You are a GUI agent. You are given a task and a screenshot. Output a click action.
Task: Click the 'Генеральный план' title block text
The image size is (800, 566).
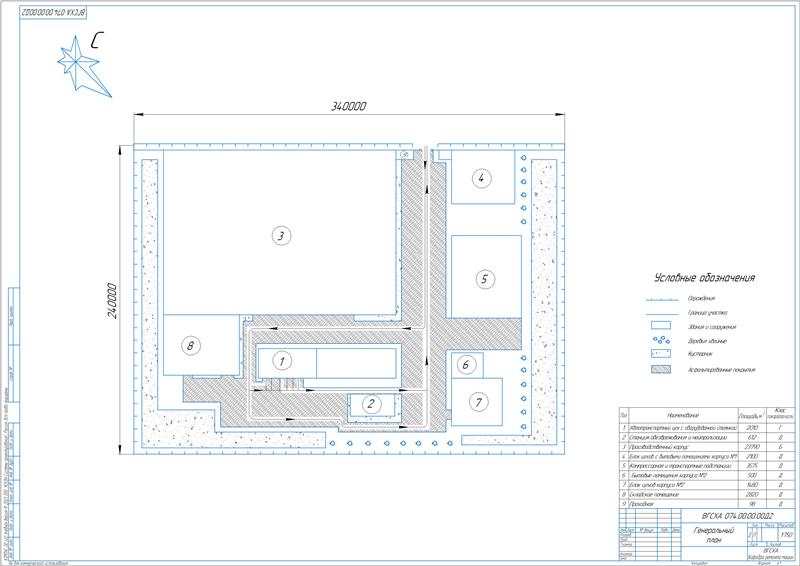pos(714,535)
